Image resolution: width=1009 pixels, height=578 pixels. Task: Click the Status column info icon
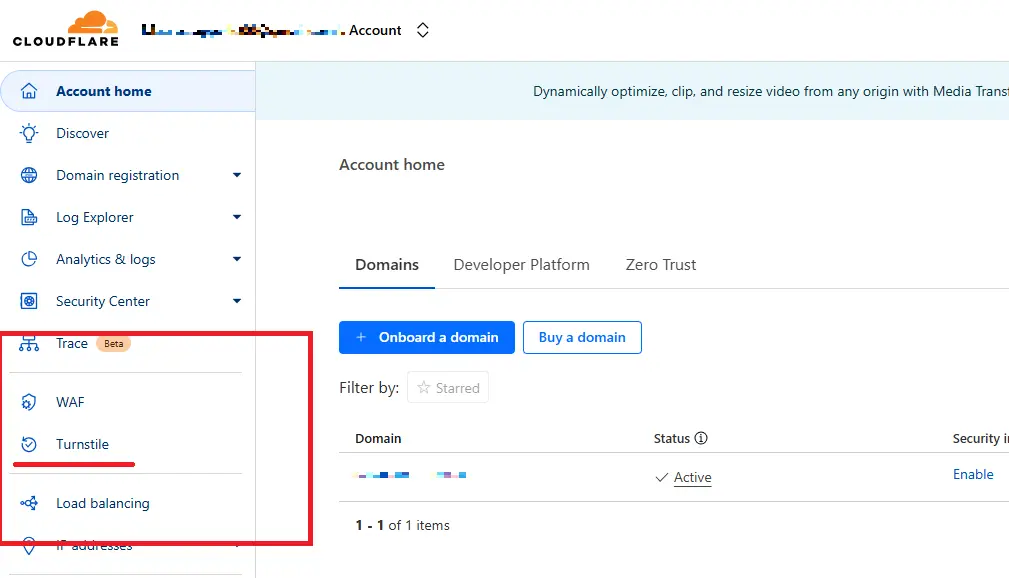click(701, 438)
